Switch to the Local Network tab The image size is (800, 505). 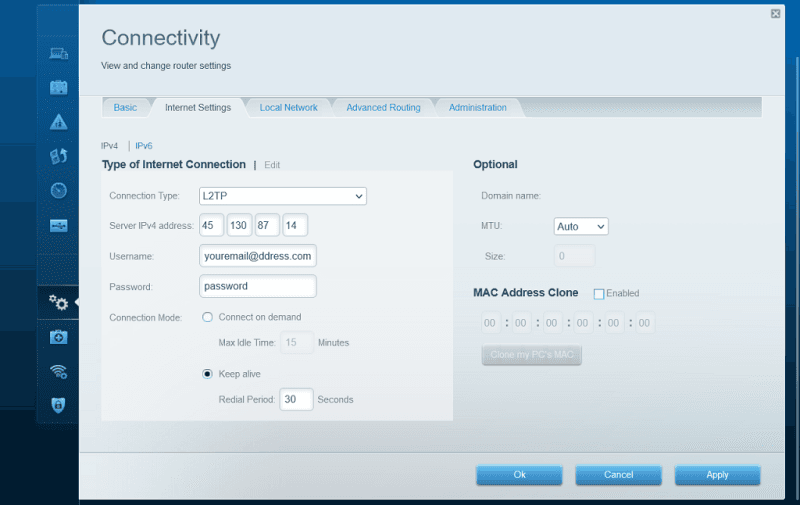point(288,108)
